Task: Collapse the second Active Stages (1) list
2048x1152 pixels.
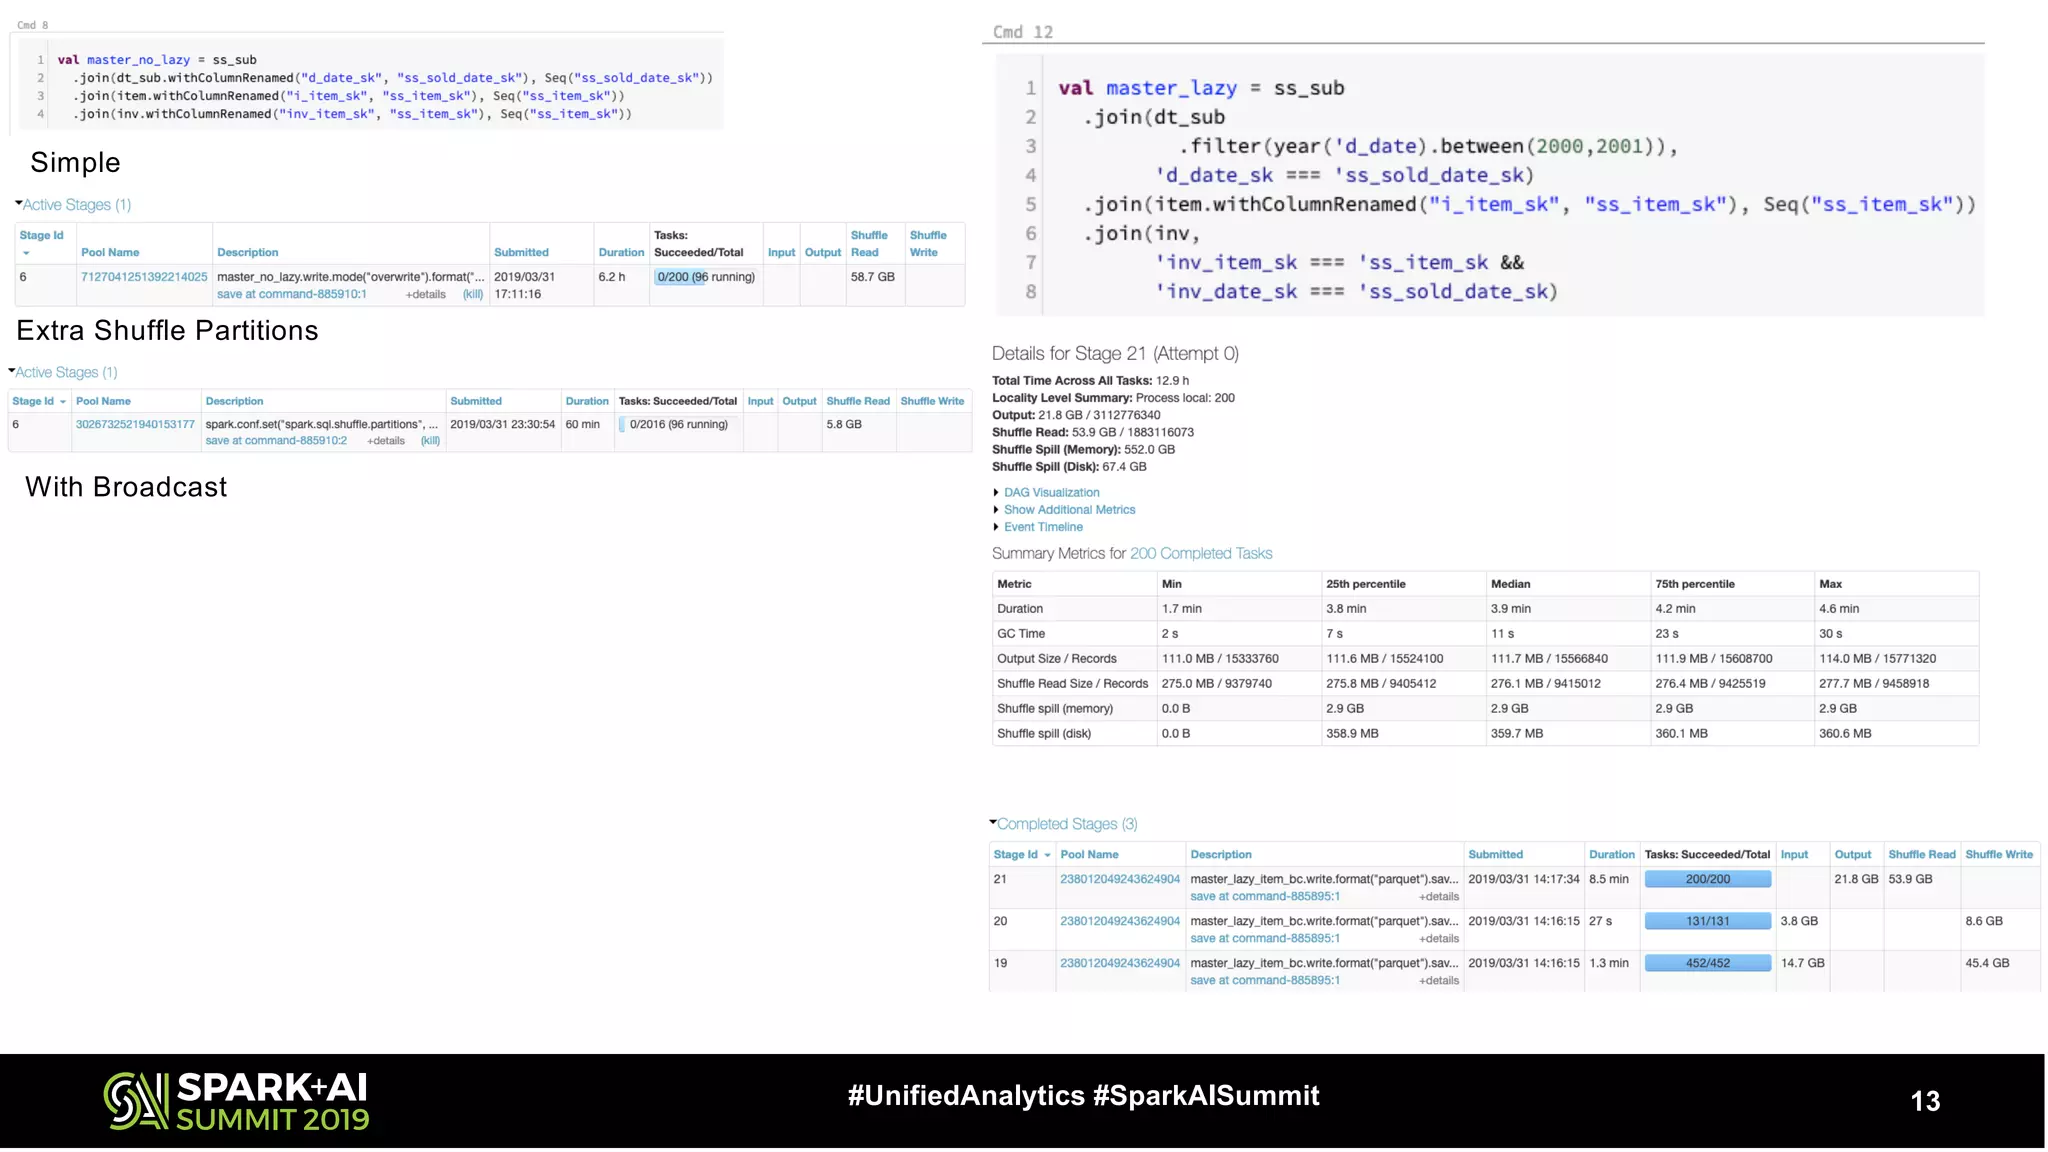Action: click(66, 373)
